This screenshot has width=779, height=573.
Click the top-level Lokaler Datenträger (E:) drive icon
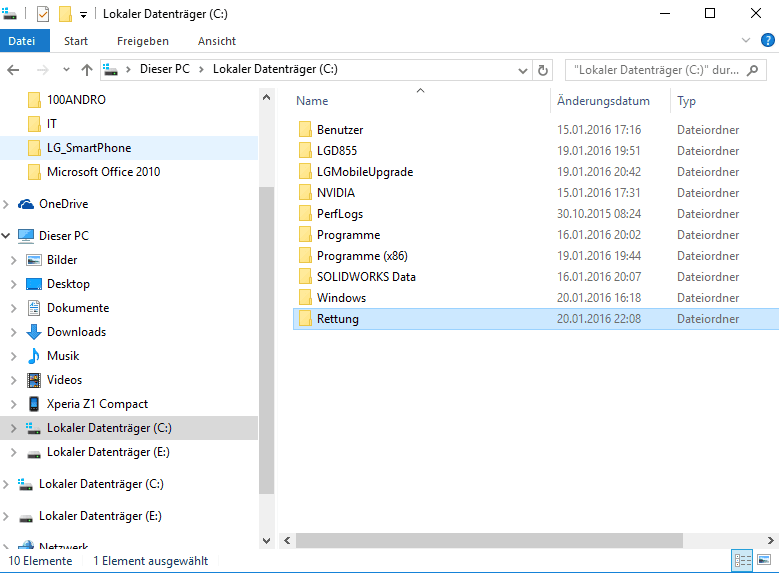[26, 518]
